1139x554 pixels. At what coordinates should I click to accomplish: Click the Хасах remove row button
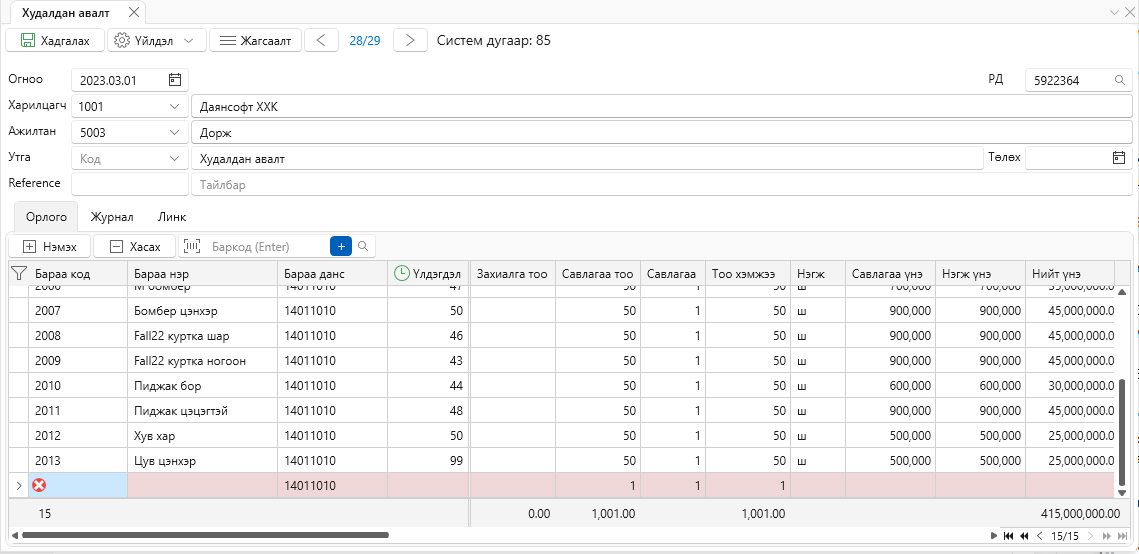click(x=135, y=247)
